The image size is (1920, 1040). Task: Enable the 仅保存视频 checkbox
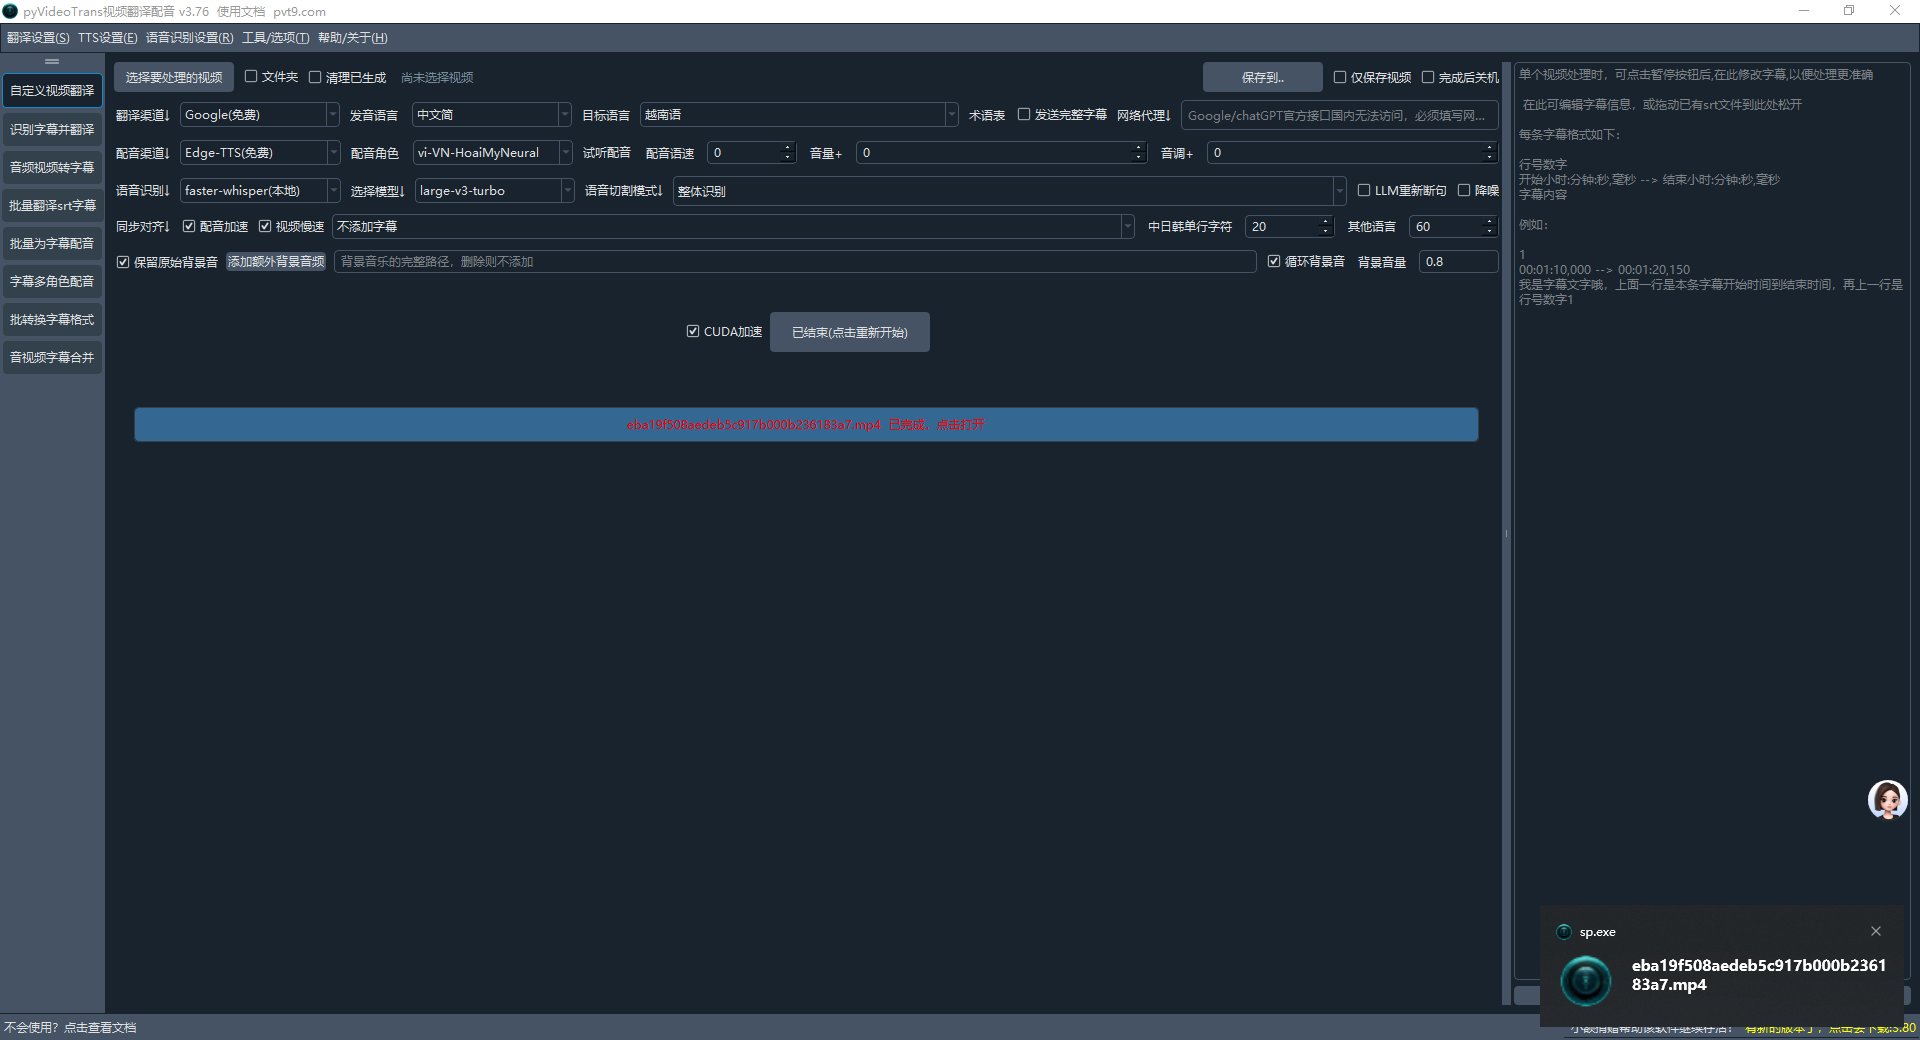[1340, 77]
